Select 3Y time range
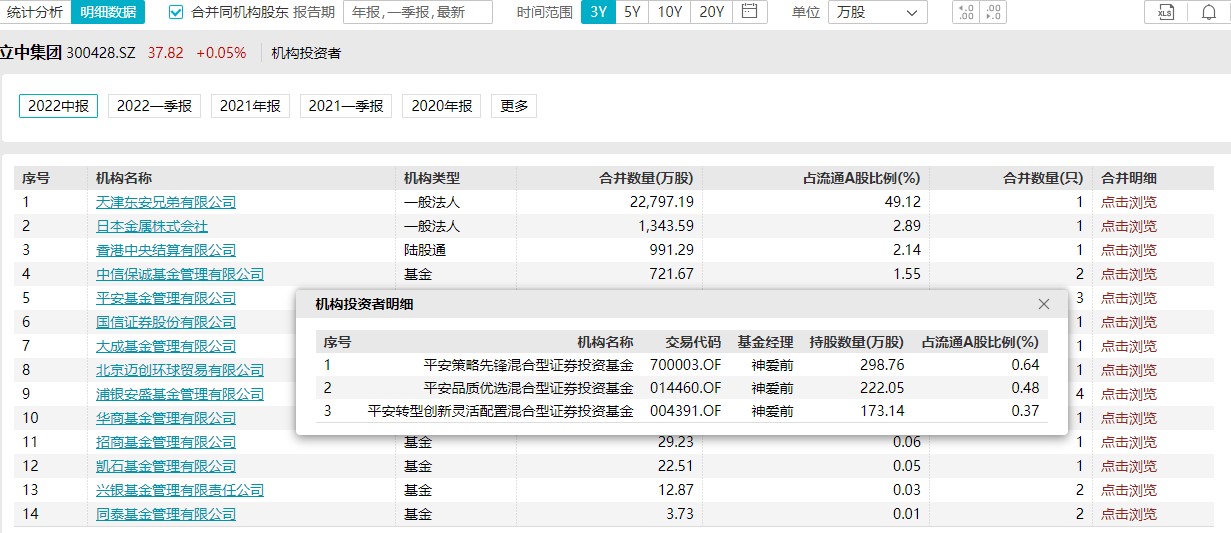Screen dimensions: 1231x533 pyautogui.click(x=598, y=12)
